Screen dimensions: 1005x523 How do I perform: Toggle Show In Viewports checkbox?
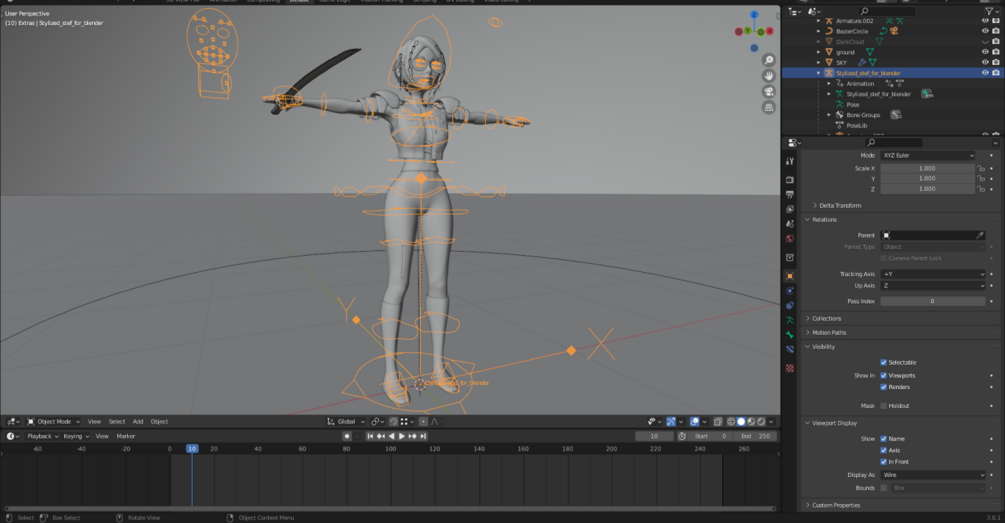pos(883,376)
